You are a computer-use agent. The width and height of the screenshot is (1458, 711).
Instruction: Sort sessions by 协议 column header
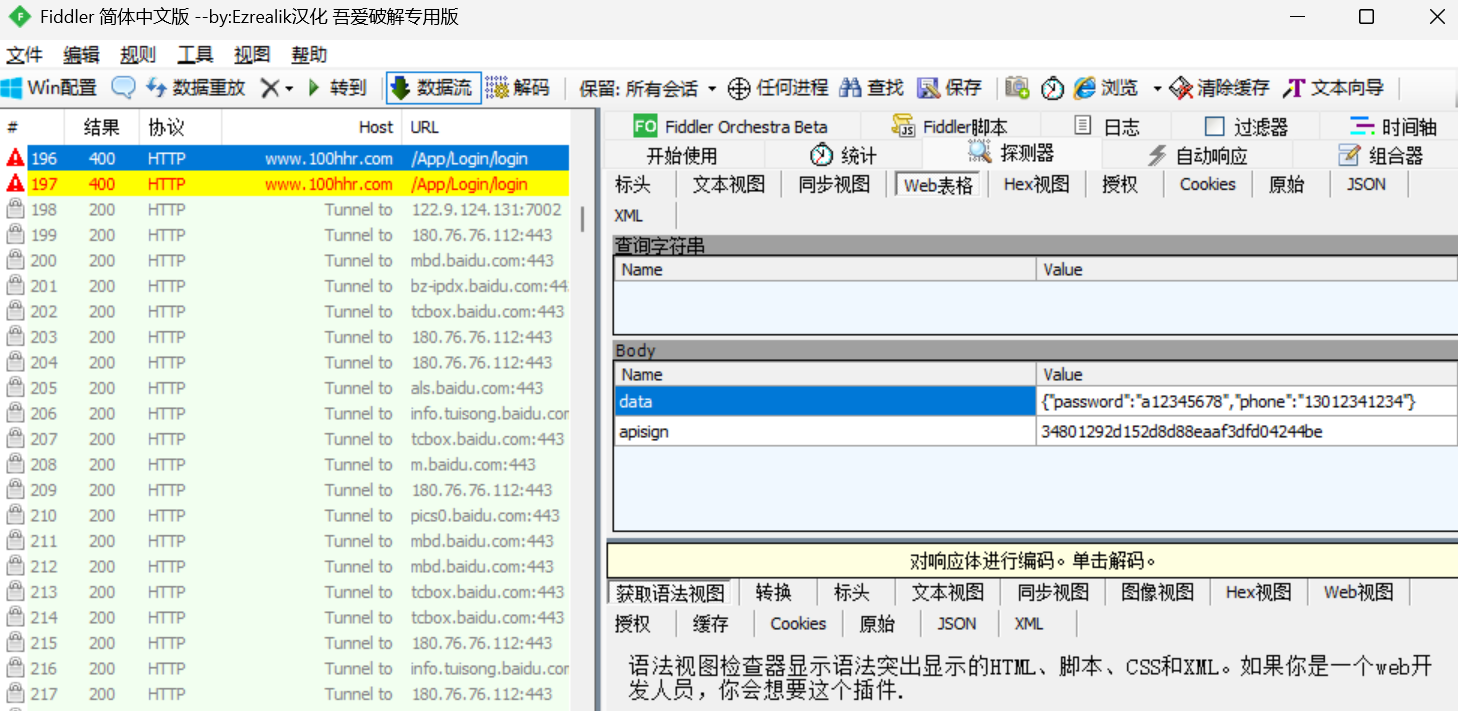click(x=180, y=127)
